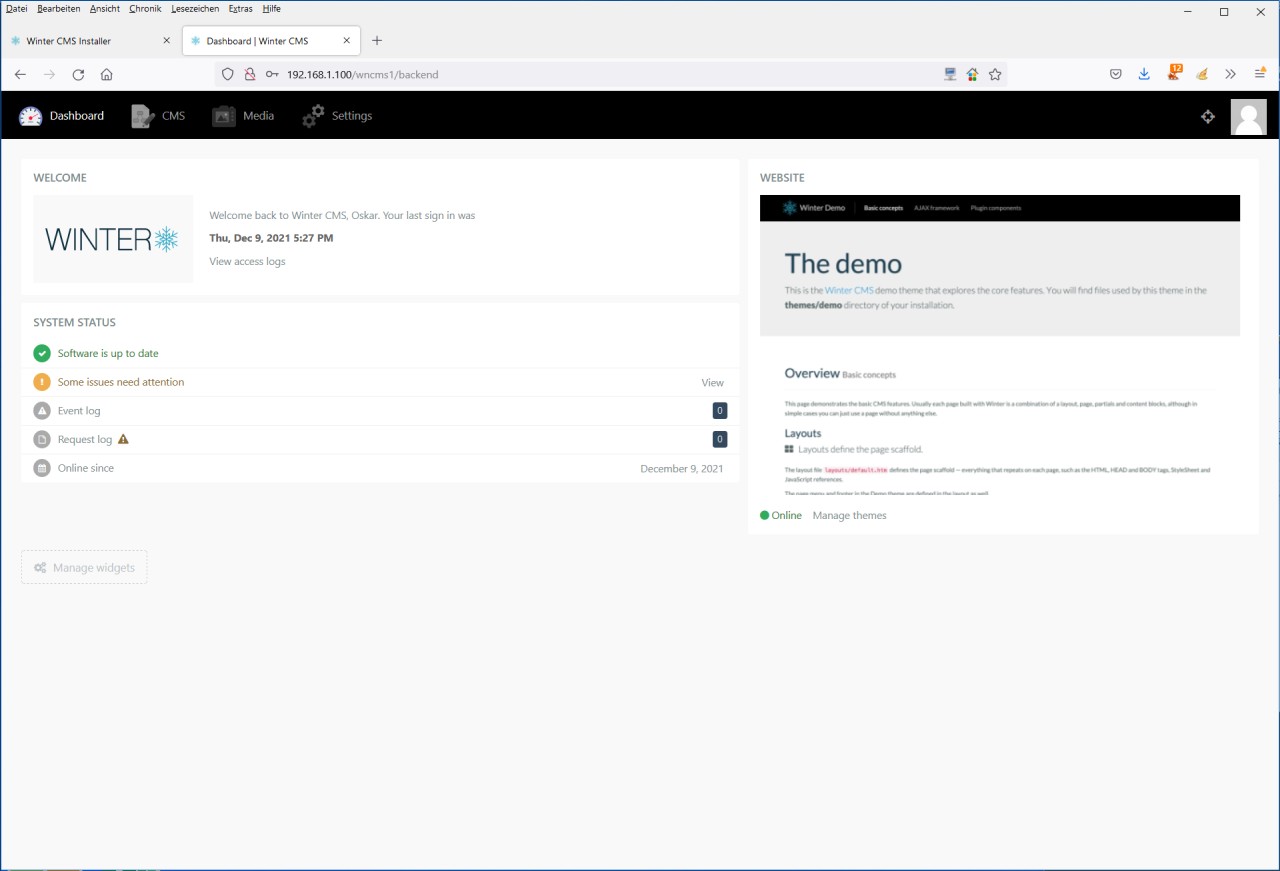The image size is (1280, 871).
Task: View the issues needing attention
Action: tap(712, 382)
